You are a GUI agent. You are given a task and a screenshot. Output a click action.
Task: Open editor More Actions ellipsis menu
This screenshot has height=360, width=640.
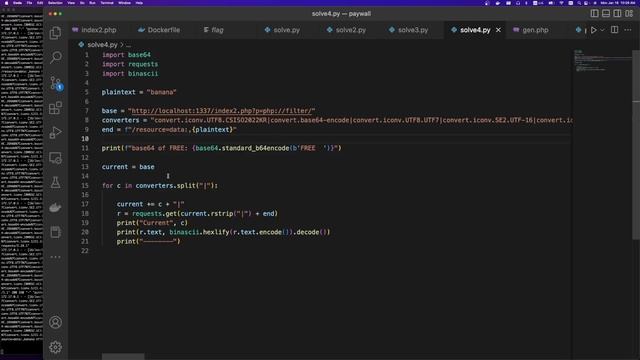(628, 30)
